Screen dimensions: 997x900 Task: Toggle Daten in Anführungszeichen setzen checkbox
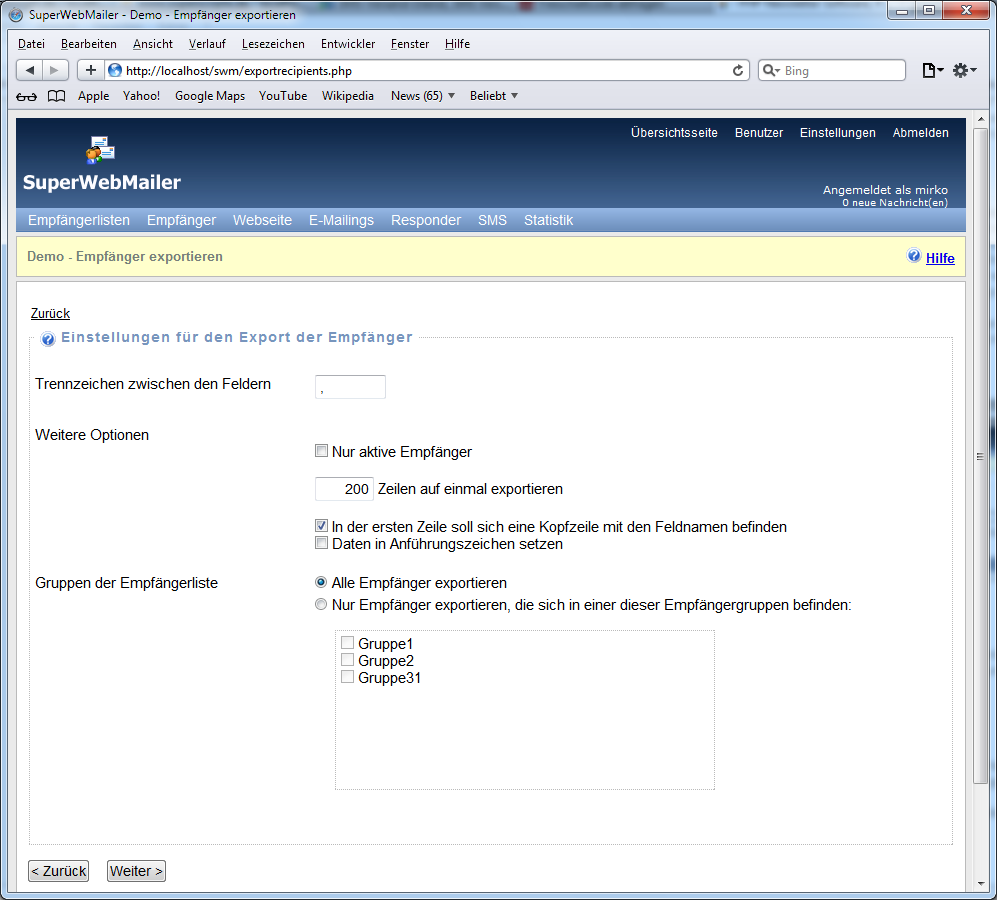(x=322, y=544)
